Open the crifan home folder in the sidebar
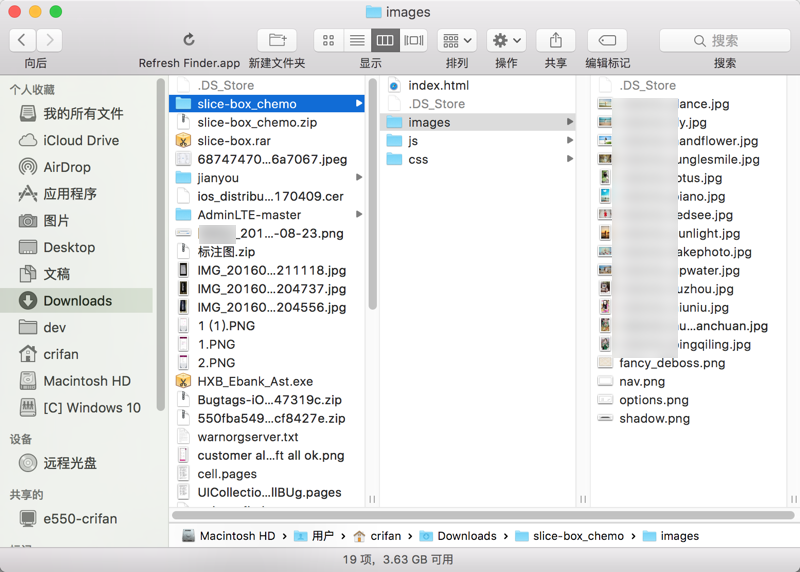Viewport: 800px width, 572px height. (x=77, y=354)
